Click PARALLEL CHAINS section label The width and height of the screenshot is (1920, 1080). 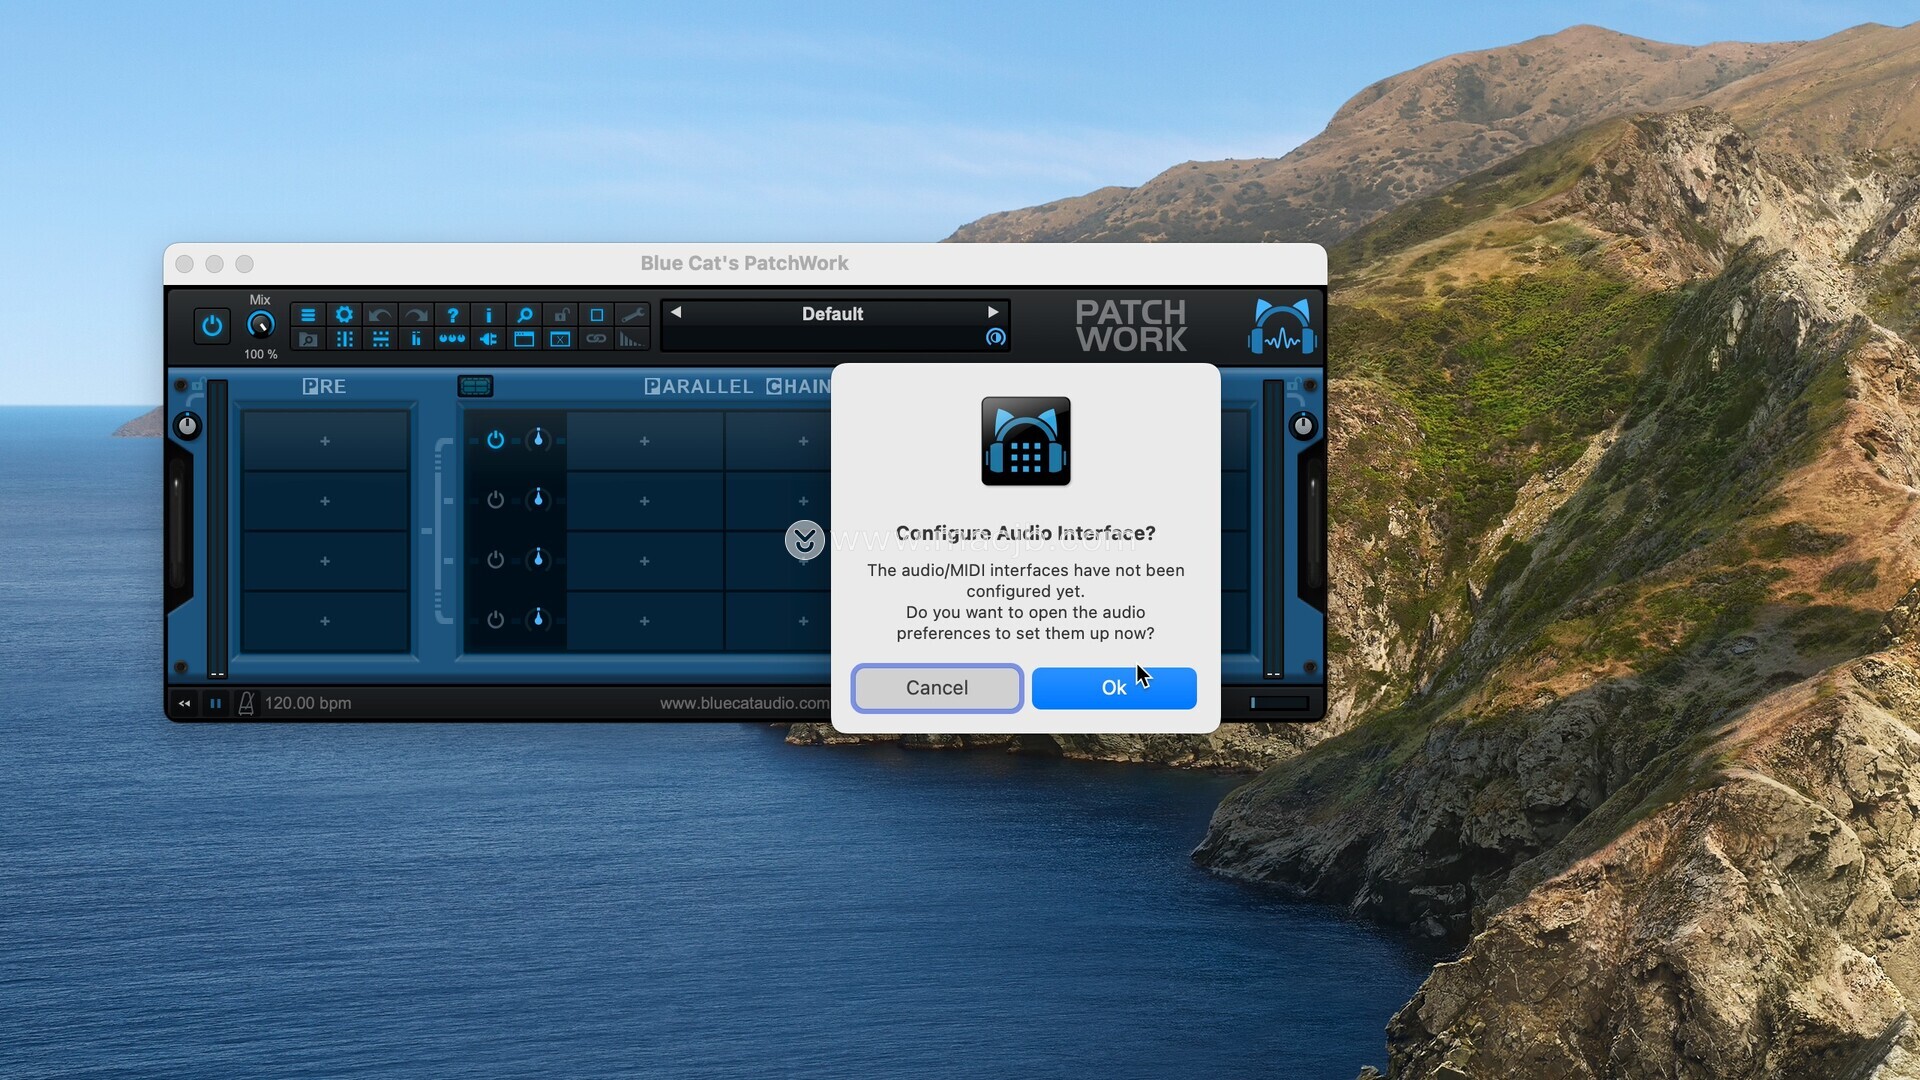point(738,386)
